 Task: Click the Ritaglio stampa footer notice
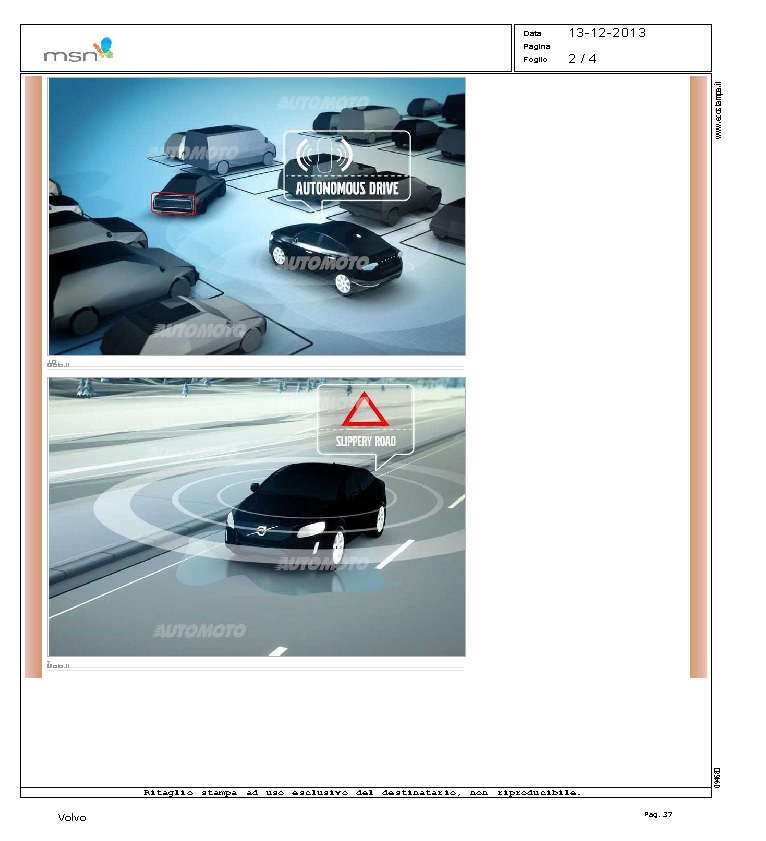[x=362, y=792]
